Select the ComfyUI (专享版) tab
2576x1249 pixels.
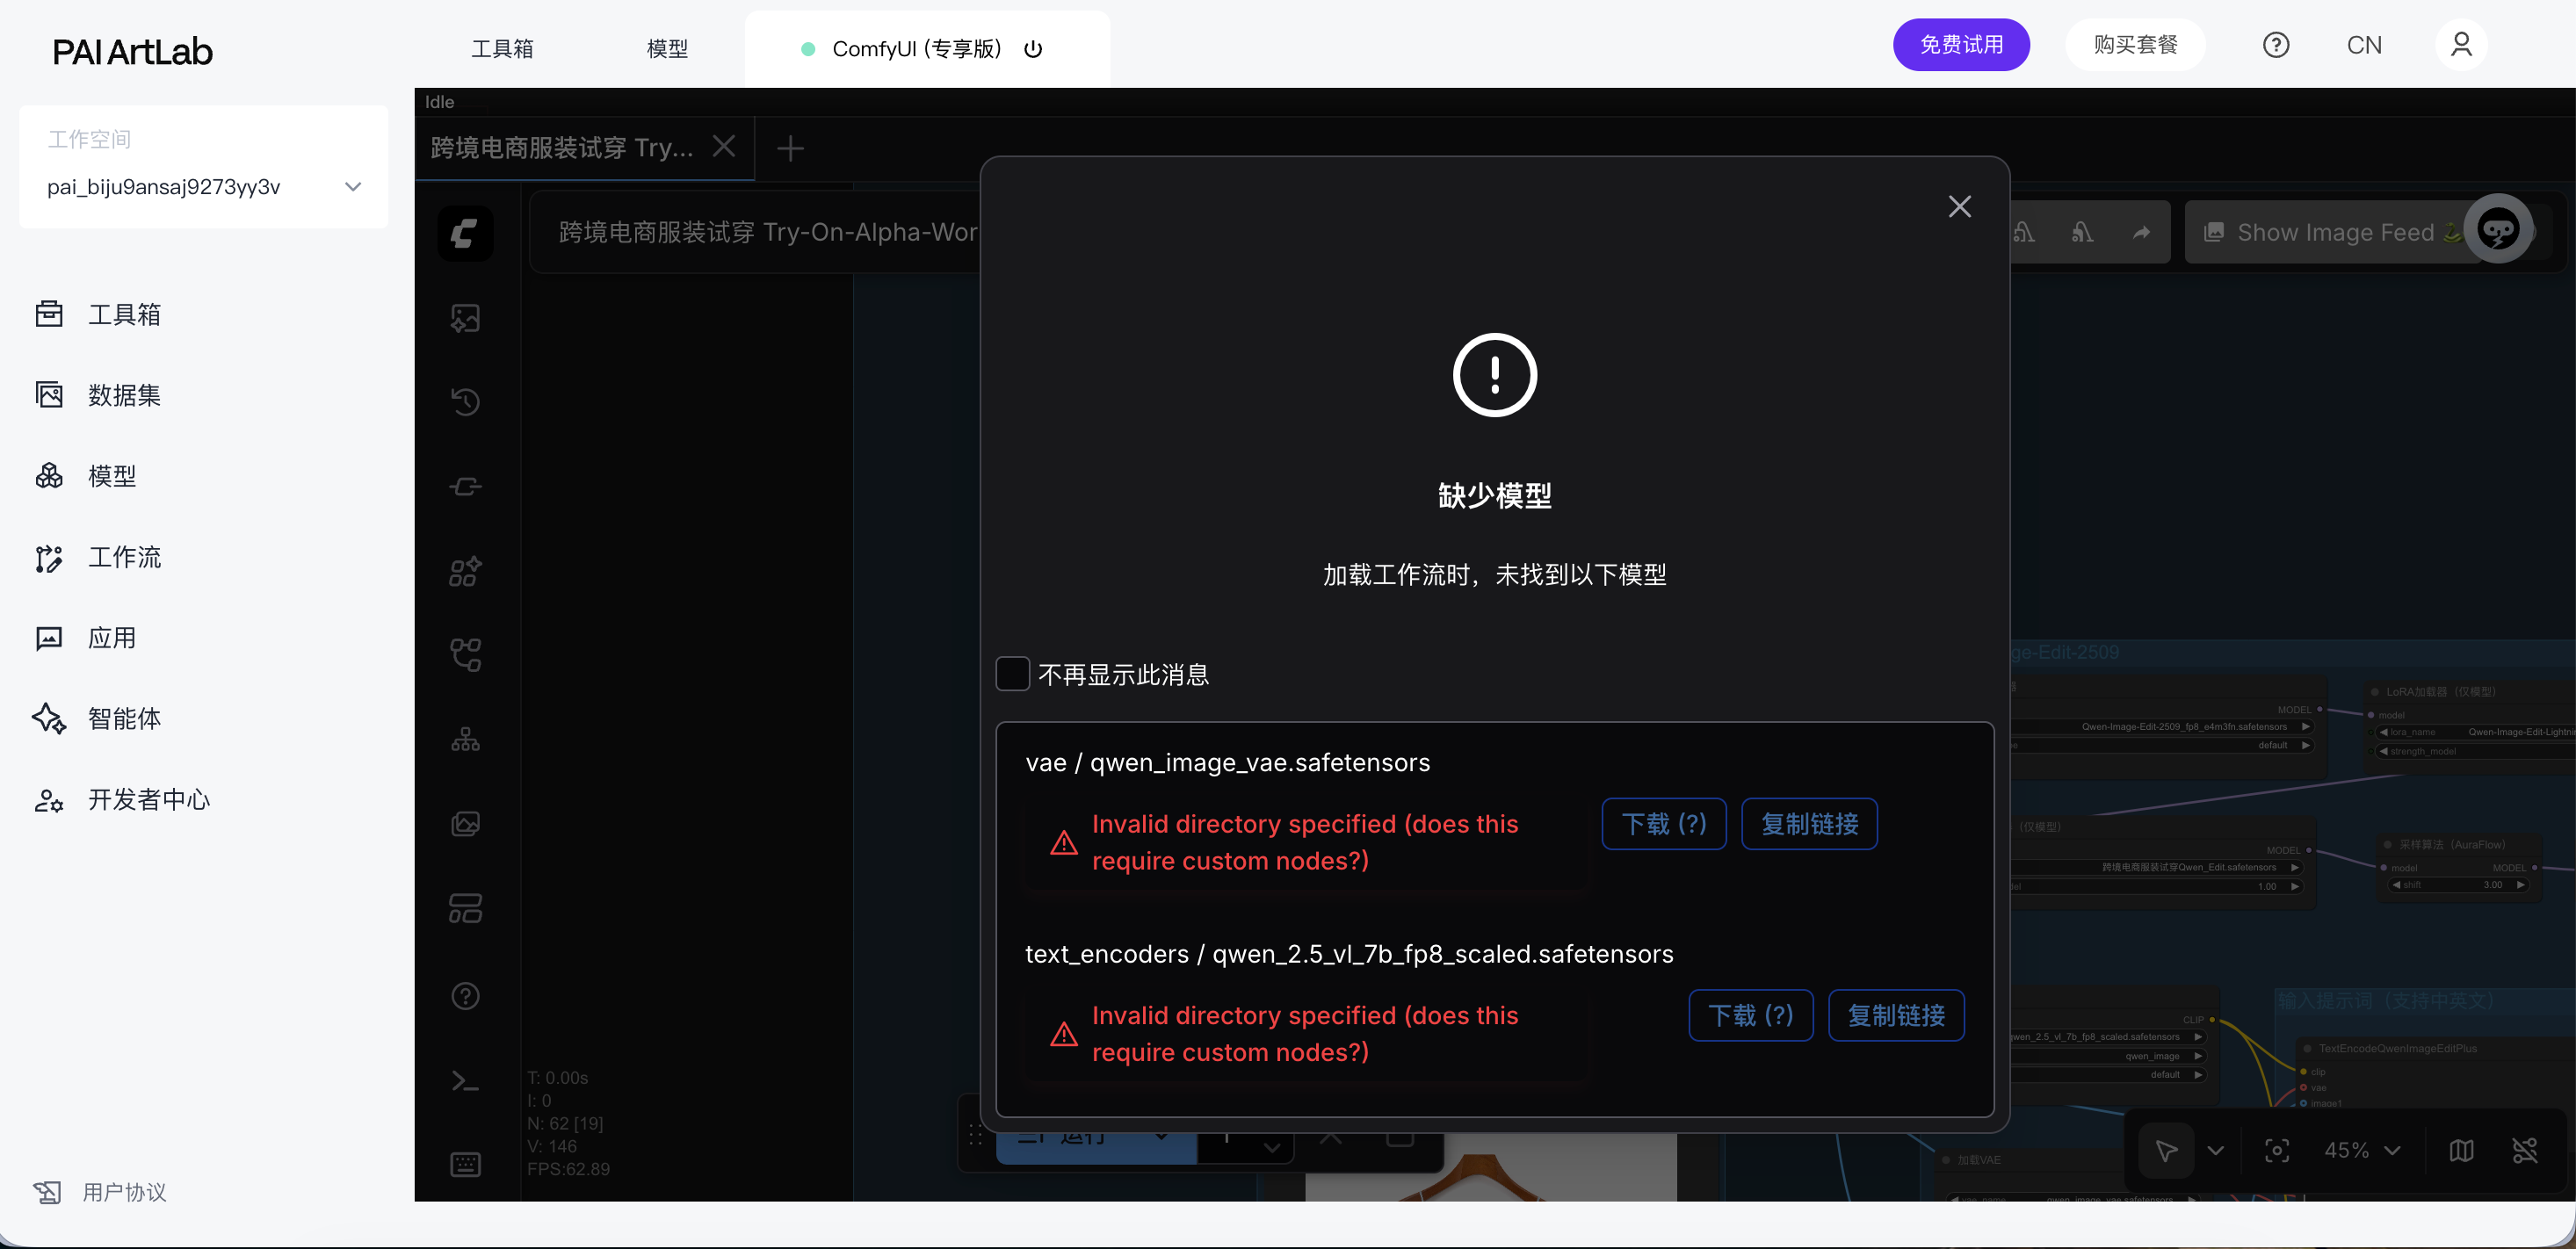pos(917,48)
